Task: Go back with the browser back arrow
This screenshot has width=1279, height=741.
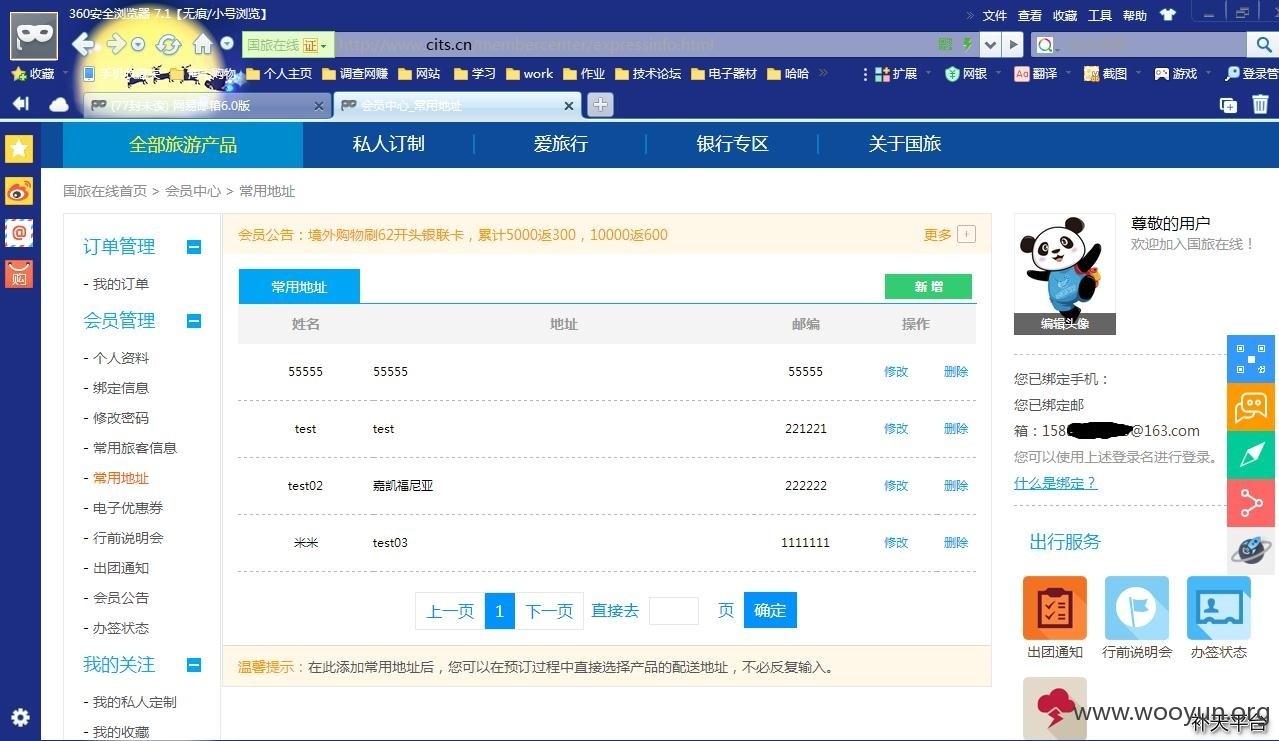Action: (83, 44)
